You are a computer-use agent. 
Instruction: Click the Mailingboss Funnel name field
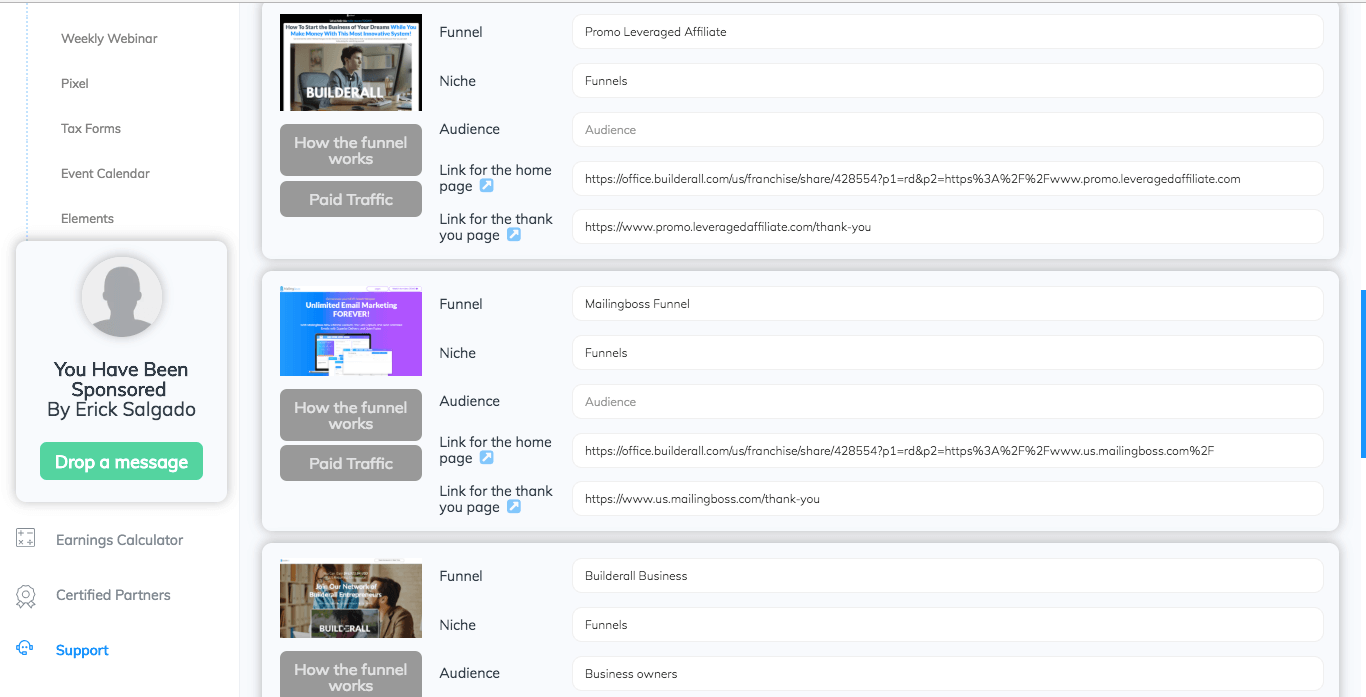[948, 304]
